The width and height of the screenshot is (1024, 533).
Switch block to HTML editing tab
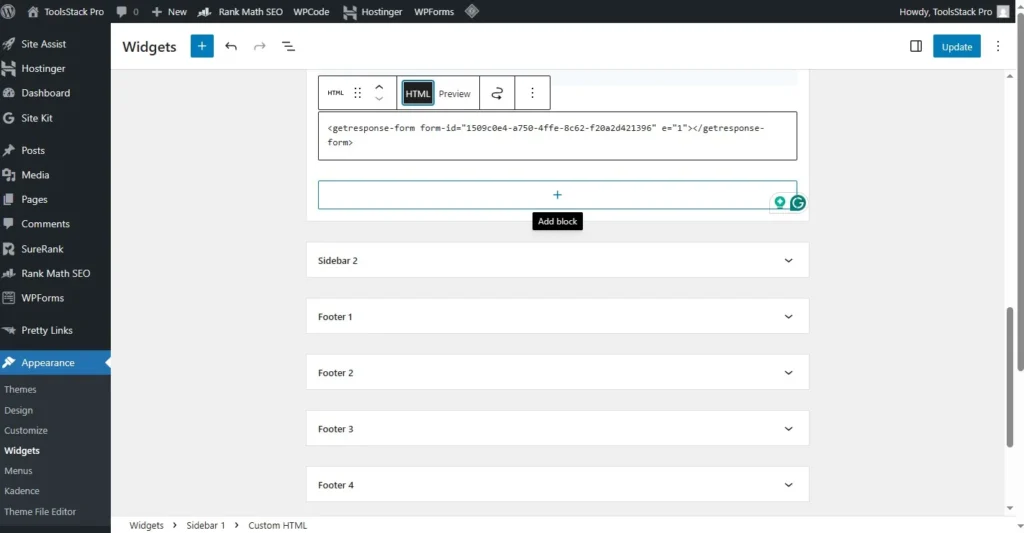[x=418, y=93]
